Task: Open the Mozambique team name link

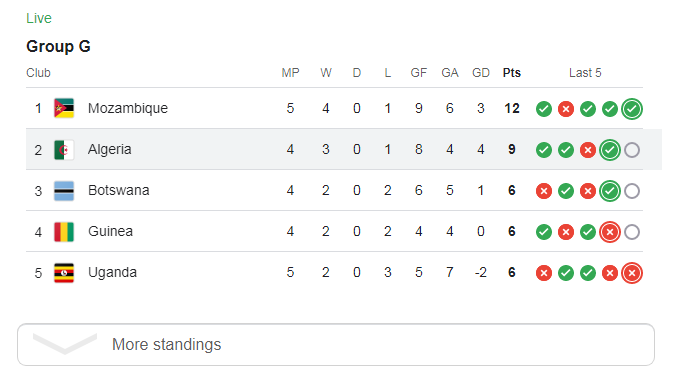Action: tap(128, 108)
